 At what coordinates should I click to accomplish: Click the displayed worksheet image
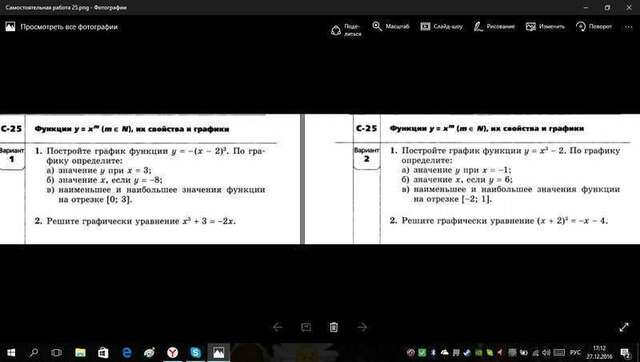(320, 179)
